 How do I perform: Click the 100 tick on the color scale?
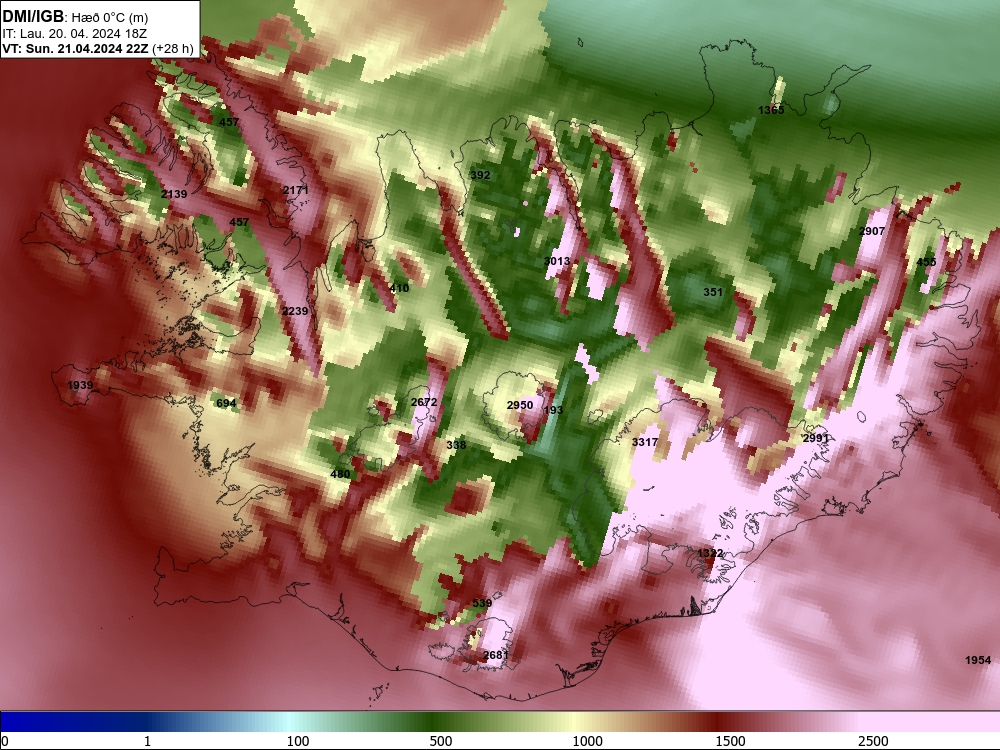[298, 741]
